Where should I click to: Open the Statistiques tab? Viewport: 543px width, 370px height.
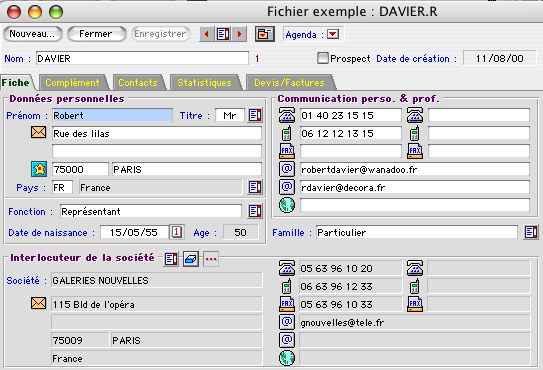(x=204, y=83)
